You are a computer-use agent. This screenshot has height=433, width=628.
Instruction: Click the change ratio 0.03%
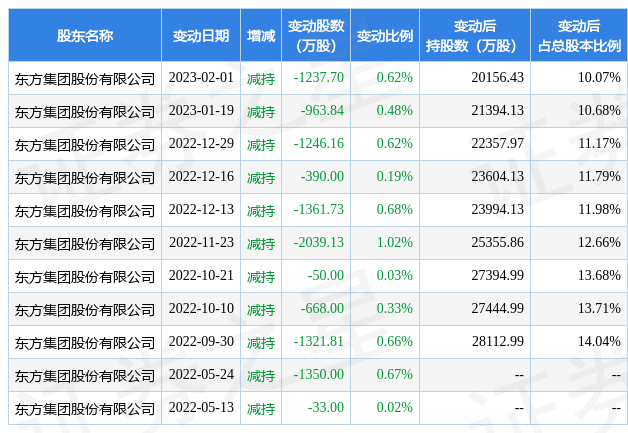tap(395, 276)
